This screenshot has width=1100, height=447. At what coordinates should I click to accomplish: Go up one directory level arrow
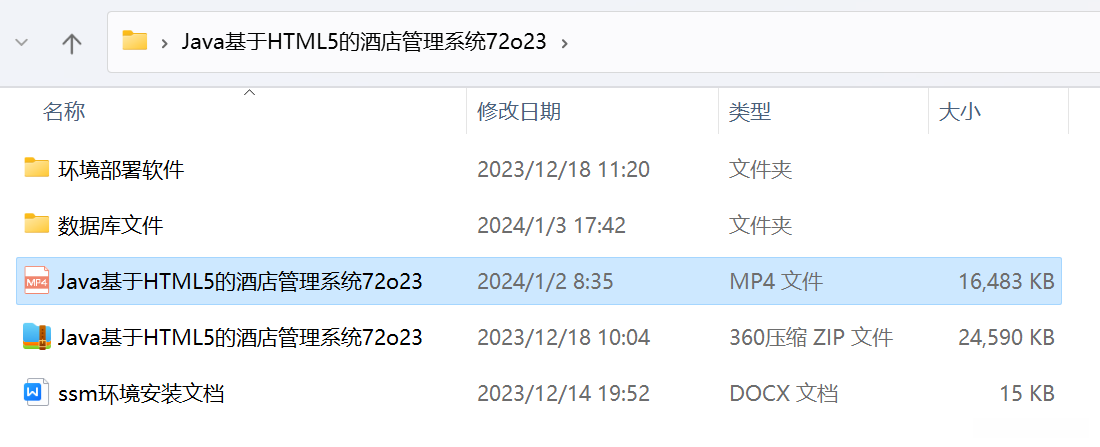tap(72, 44)
